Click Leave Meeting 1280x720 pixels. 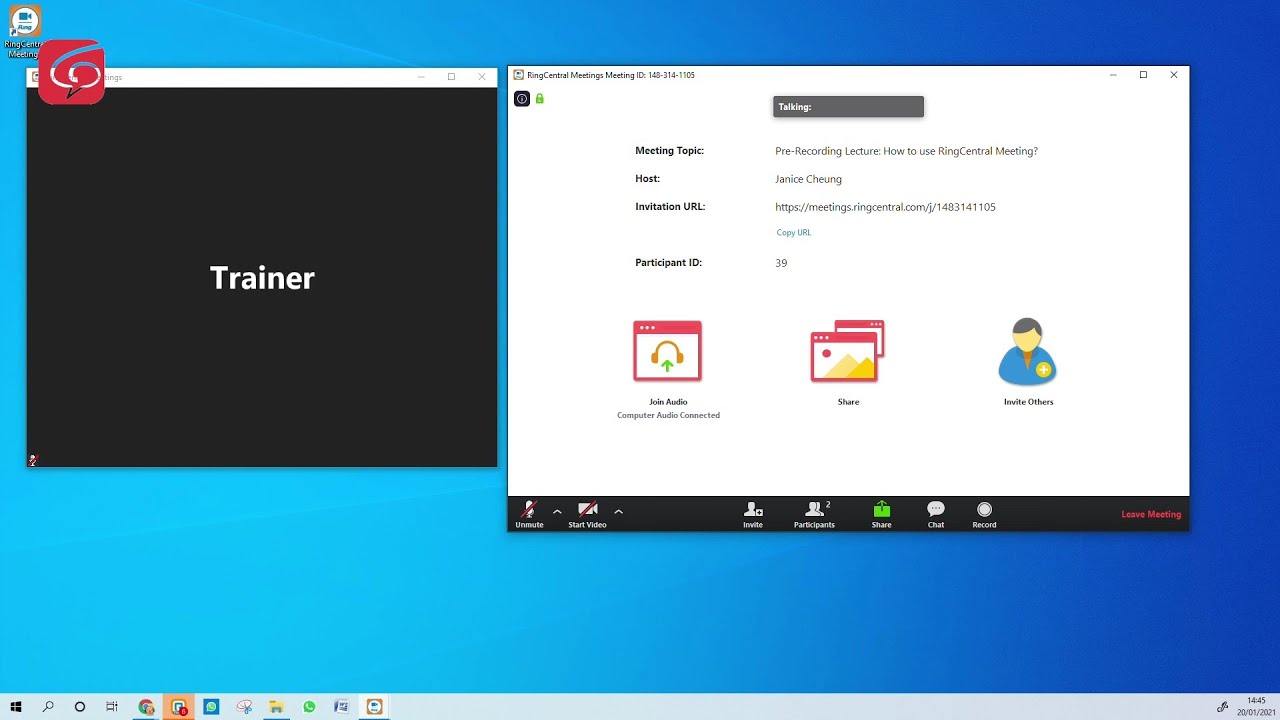1151,514
